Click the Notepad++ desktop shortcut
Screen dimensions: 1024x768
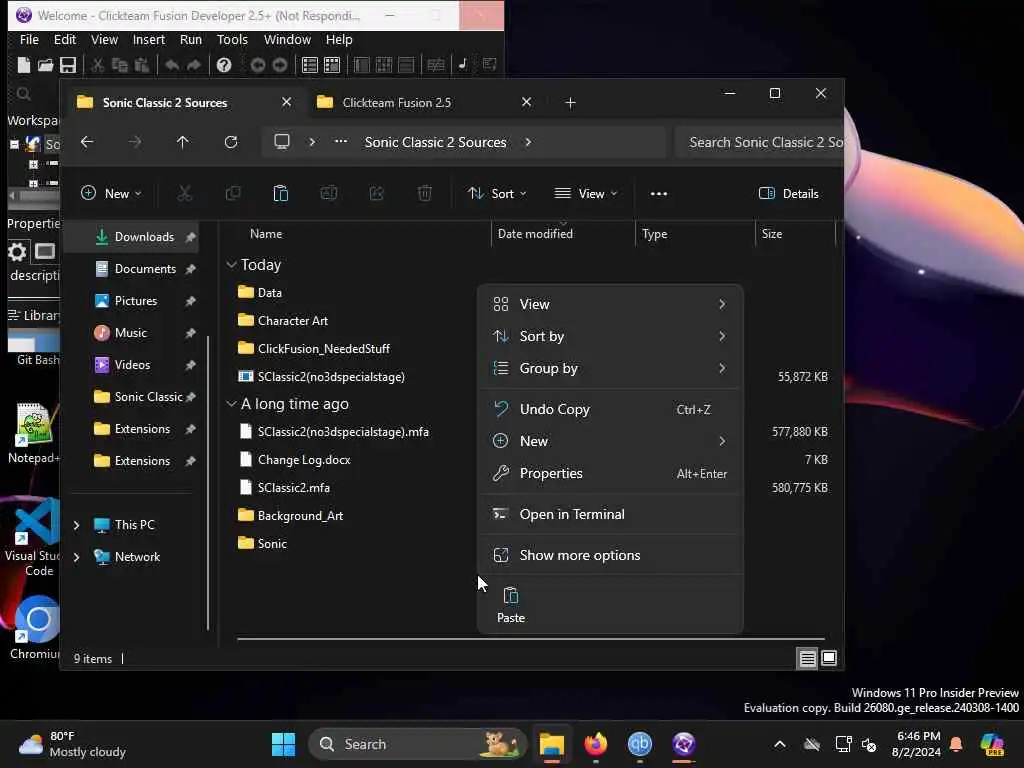(34, 432)
